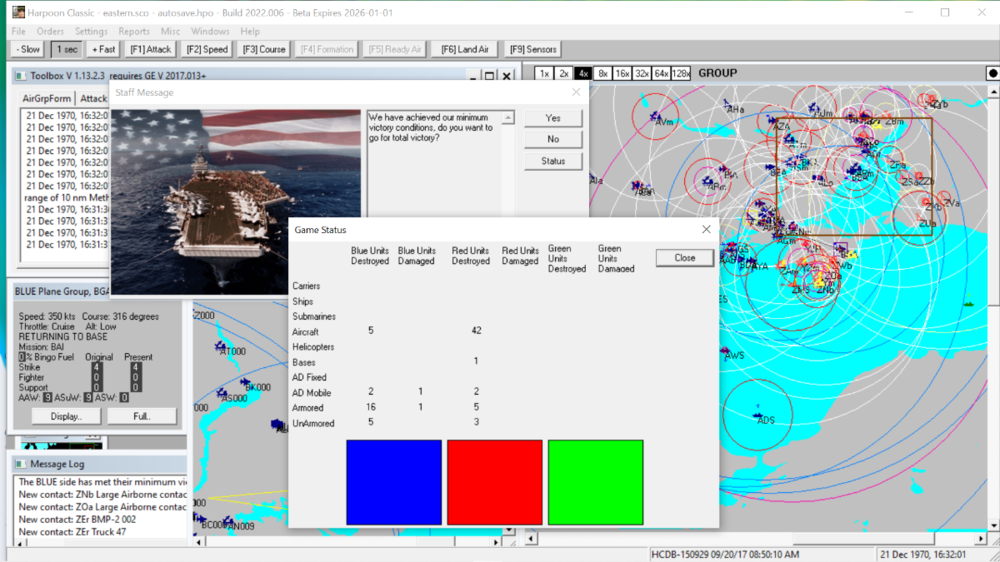Click 'New contact: ZEr BMP-2 002' log entry

[77, 519]
